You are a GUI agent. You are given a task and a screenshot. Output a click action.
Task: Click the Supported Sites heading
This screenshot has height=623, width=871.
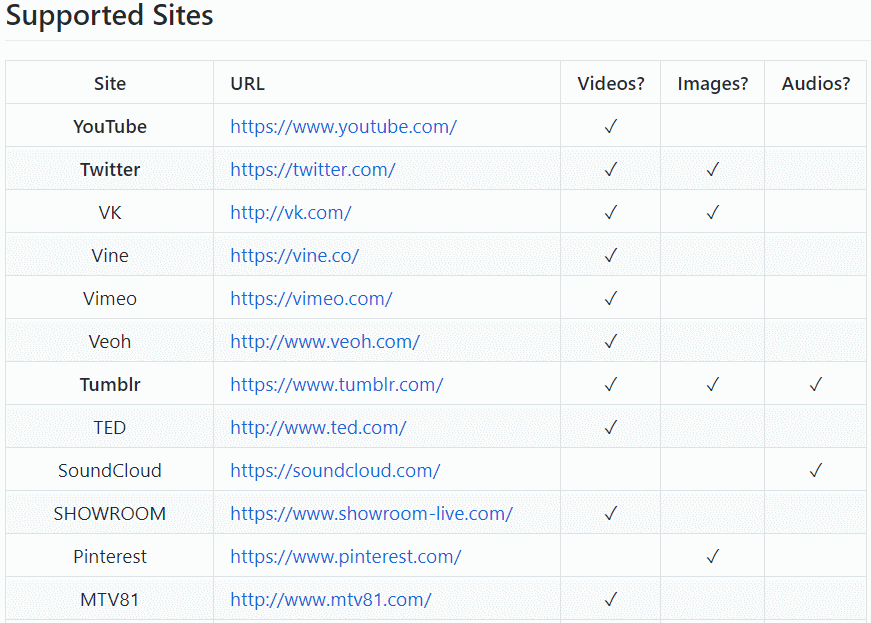point(110,16)
